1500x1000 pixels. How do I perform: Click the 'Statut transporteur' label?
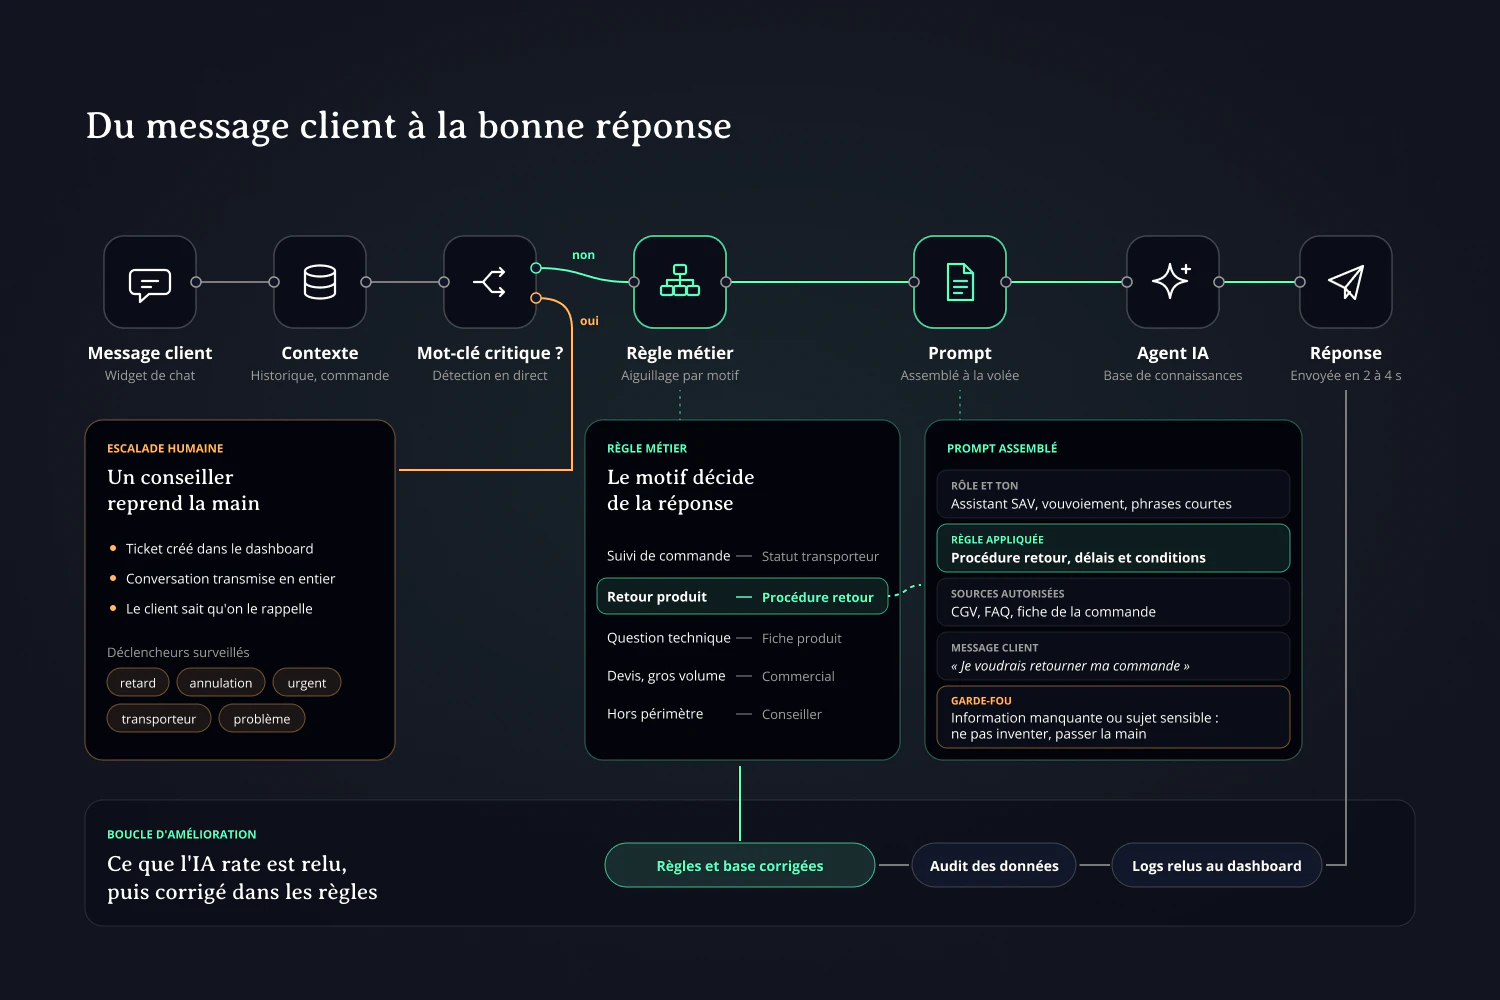click(820, 556)
